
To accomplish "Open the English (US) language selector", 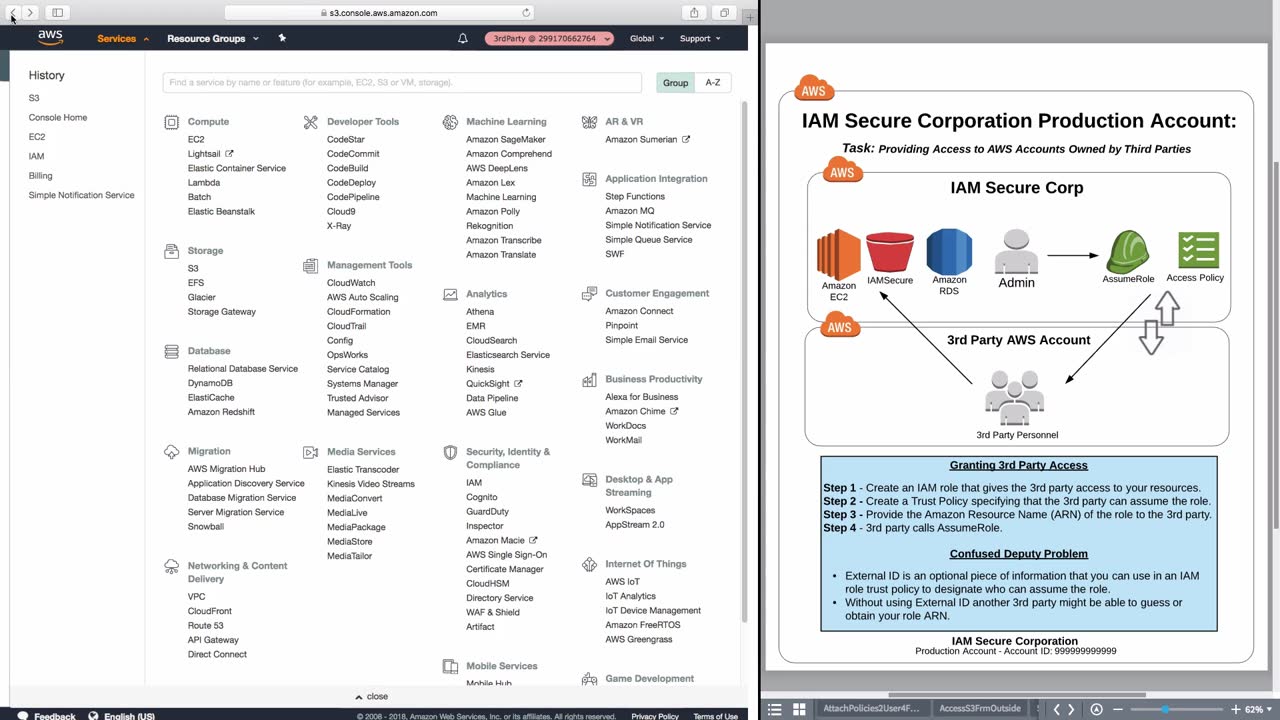I will 121,716.
